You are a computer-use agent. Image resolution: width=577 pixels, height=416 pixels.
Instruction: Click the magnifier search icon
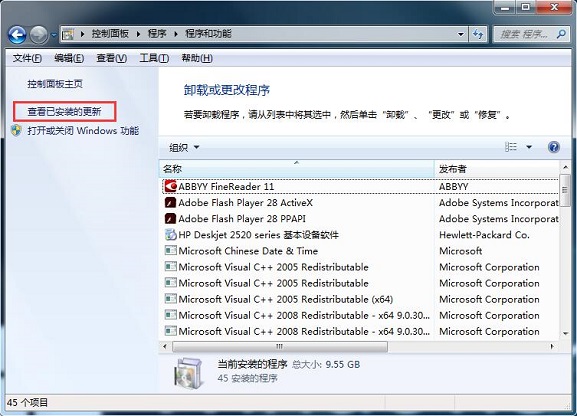pyautogui.click(x=561, y=34)
